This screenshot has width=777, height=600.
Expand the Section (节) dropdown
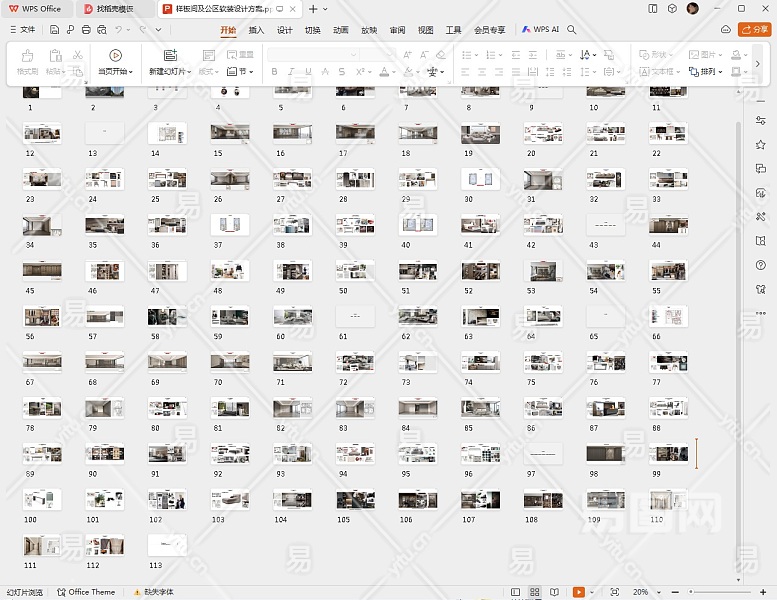(x=240, y=72)
